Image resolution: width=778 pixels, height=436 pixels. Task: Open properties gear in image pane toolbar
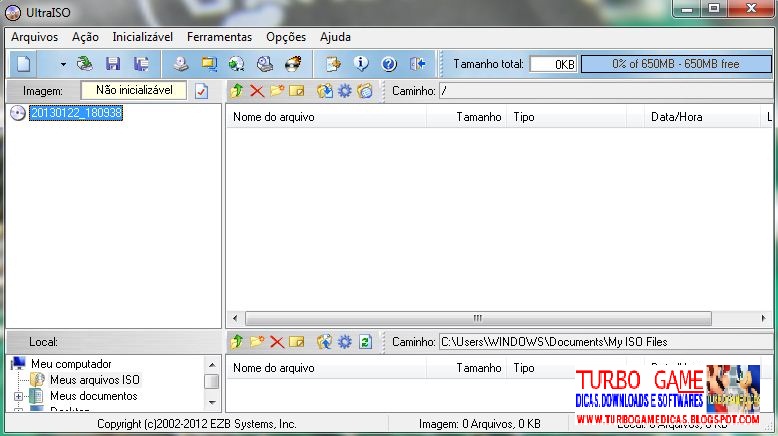(x=344, y=91)
